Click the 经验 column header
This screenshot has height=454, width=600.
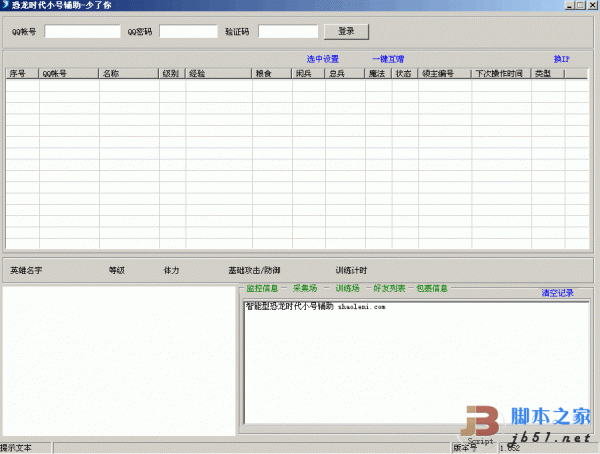218,73
